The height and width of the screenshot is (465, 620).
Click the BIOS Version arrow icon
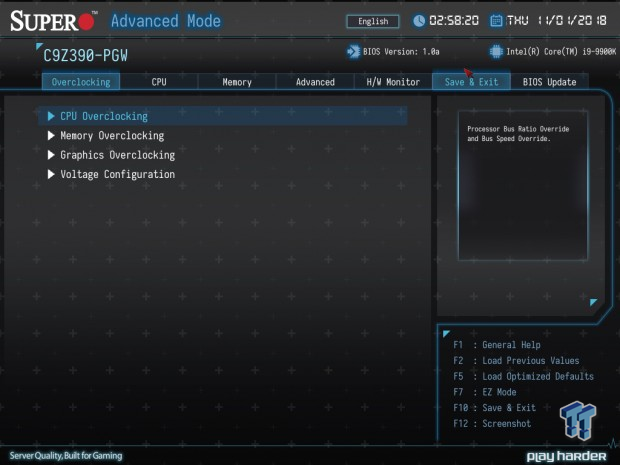352,52
